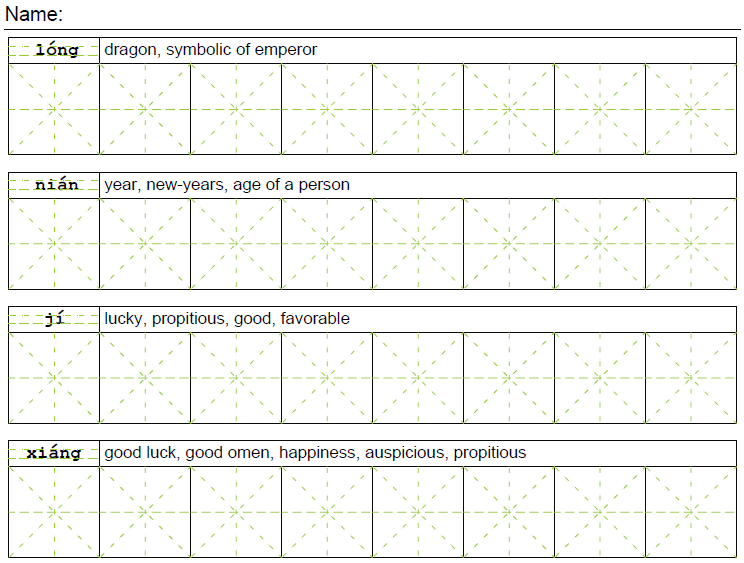Select the "lóng" pinyin label
The width and height of the screenshot is (744, 563).
click(56, 50)
